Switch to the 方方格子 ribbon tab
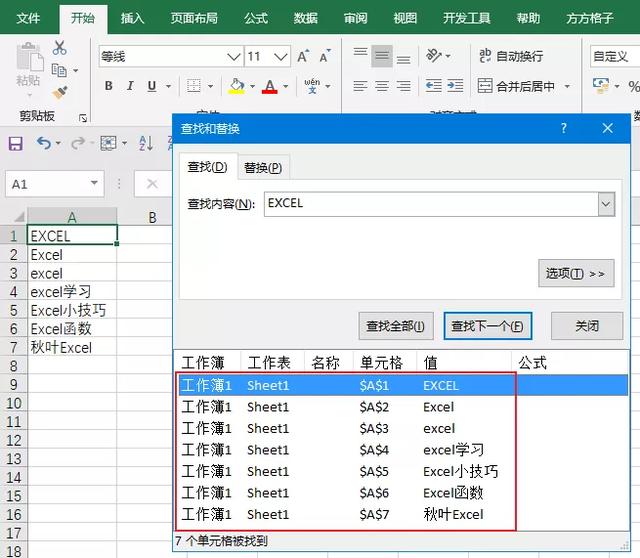The image size is (640, 558). pyautogui.click(x=589, y=18)
